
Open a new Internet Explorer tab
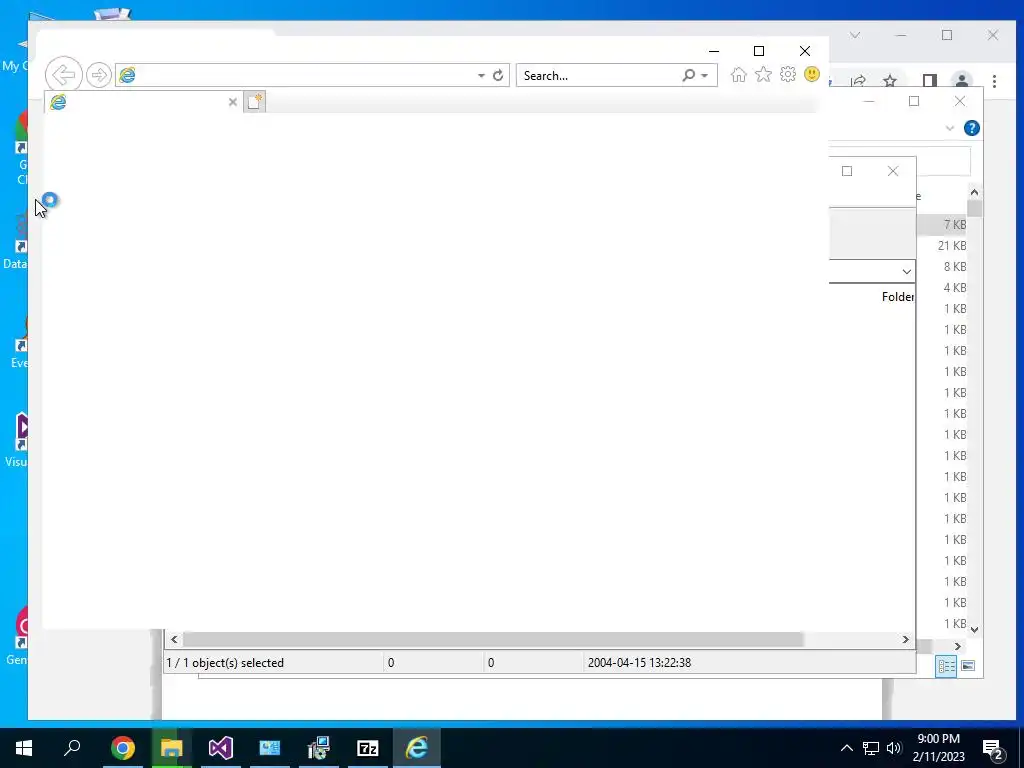(x=255, y=102)
